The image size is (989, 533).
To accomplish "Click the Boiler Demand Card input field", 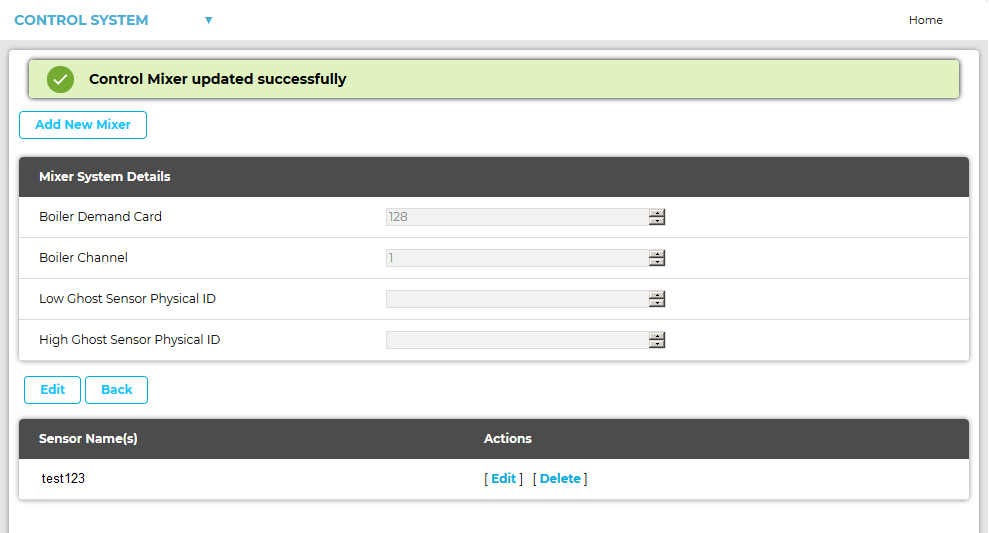I will [516, 217].
